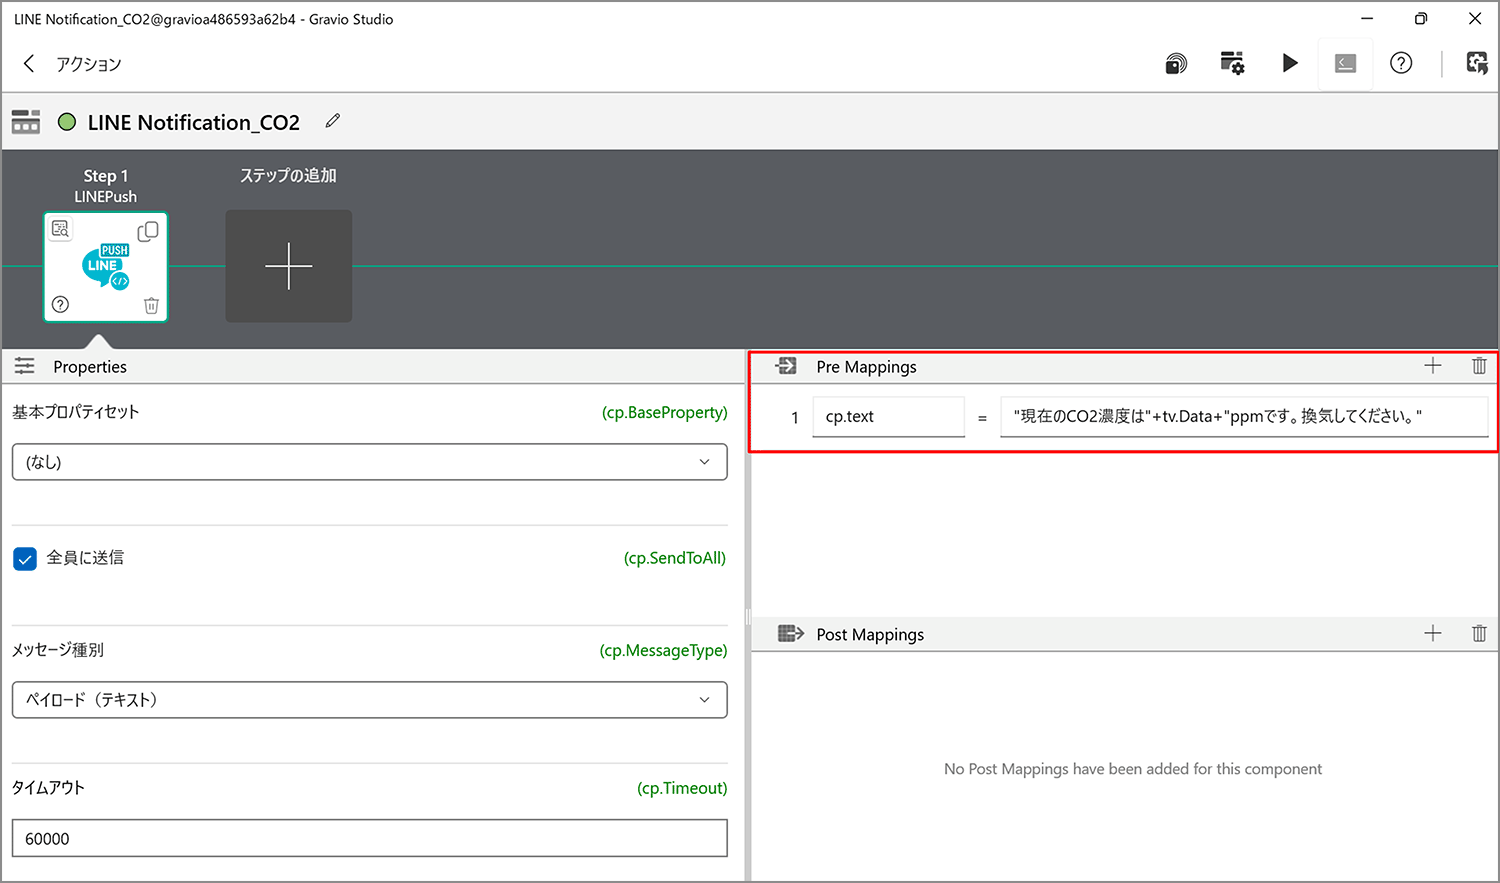Viewport: 1500px width, 883px height.
Task: Click the green status circle of the action
Action: click(67, 122)
